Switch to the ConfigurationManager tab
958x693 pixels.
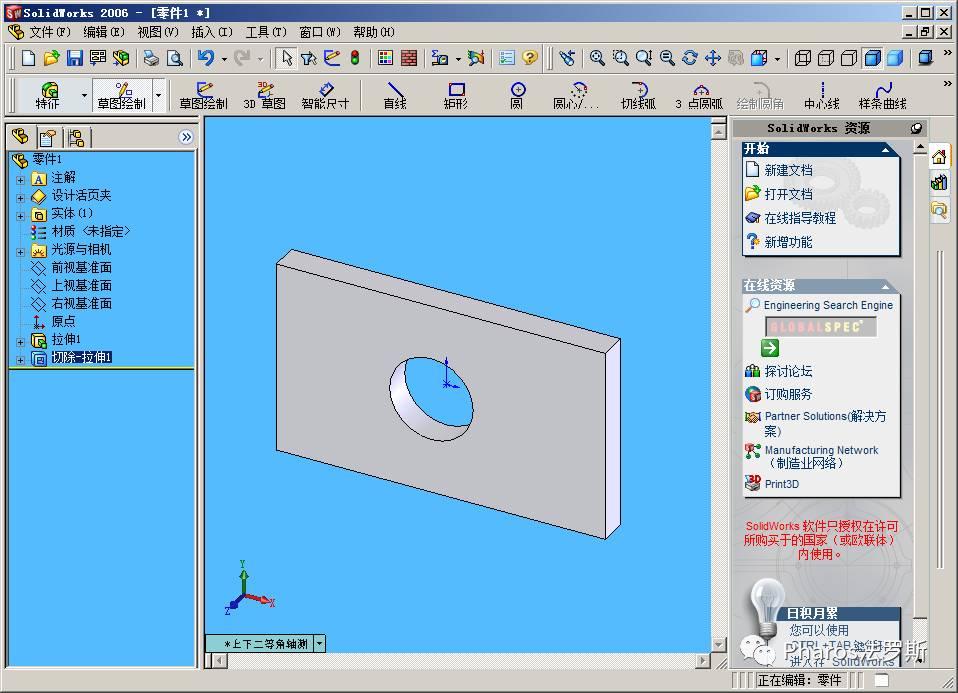click(x=76, y=138)
